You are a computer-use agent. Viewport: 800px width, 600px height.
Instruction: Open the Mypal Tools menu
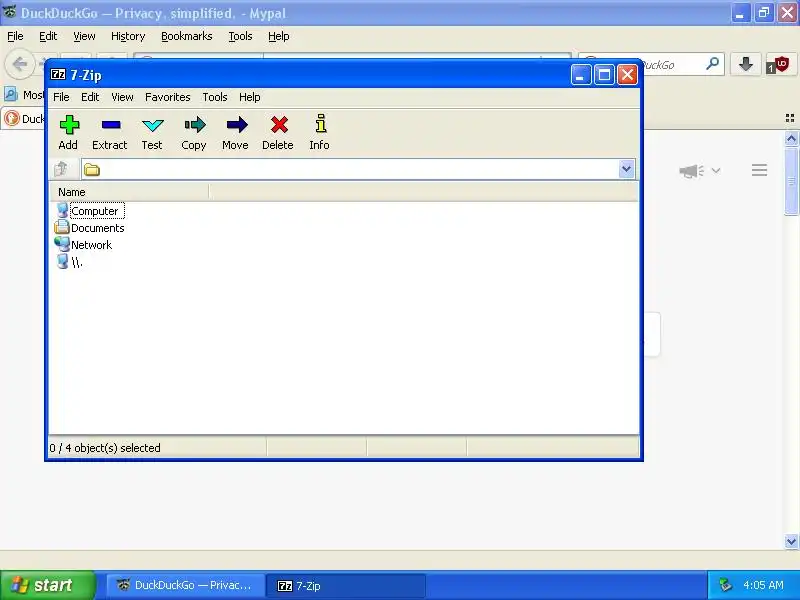pyautogui.click(x=240, y=36)
